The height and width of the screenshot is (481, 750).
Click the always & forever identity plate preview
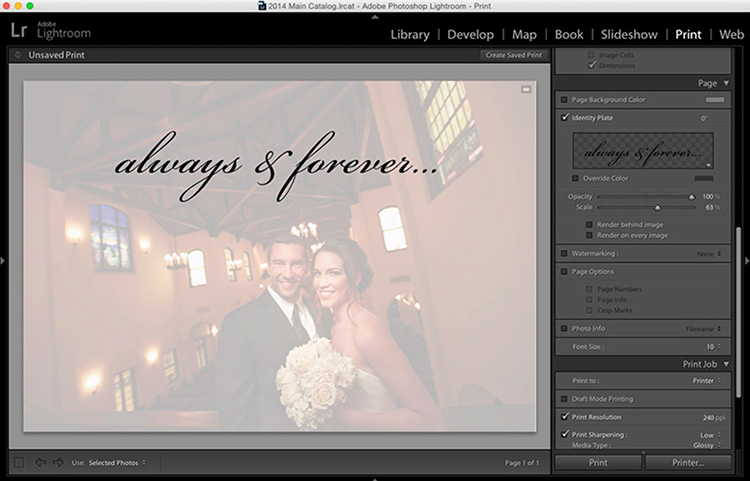(x=643, y=151)
